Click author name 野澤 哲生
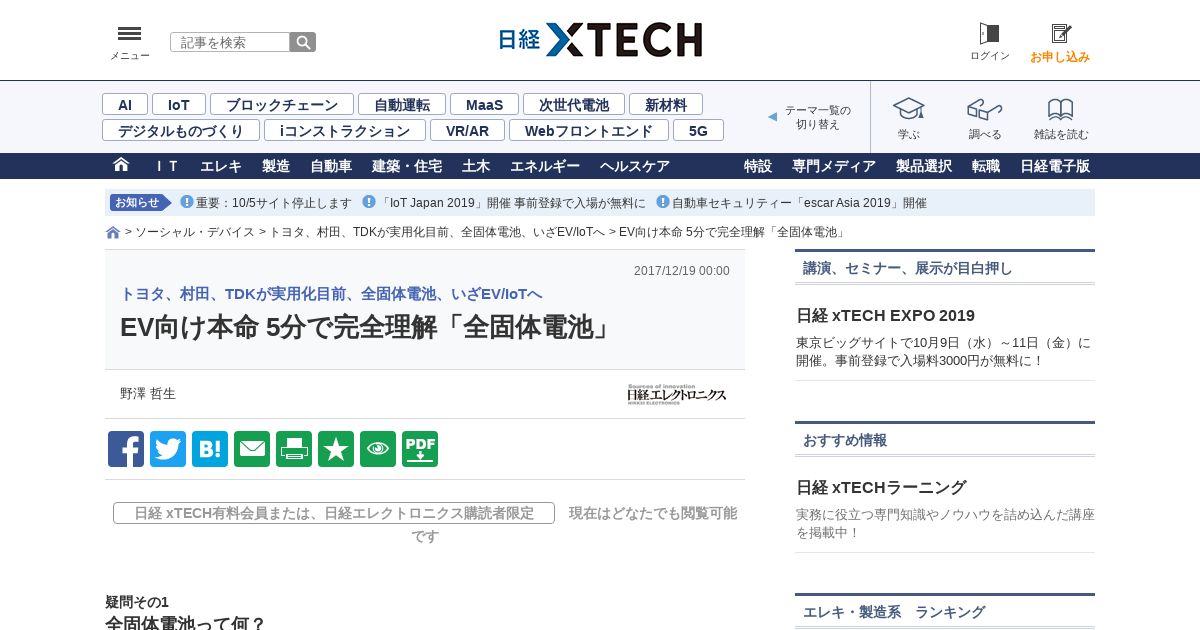 148,394
